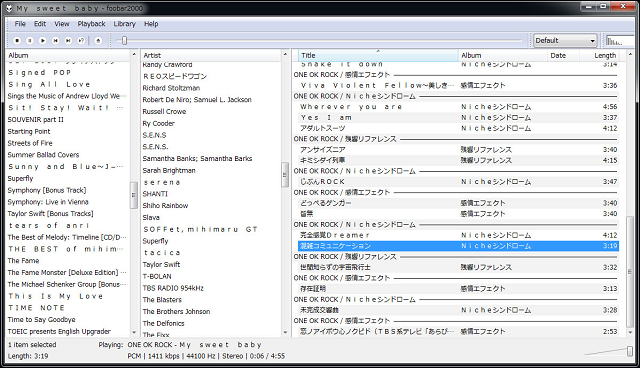
Task: Sort playlist by the Date column header
Action: 564,55
